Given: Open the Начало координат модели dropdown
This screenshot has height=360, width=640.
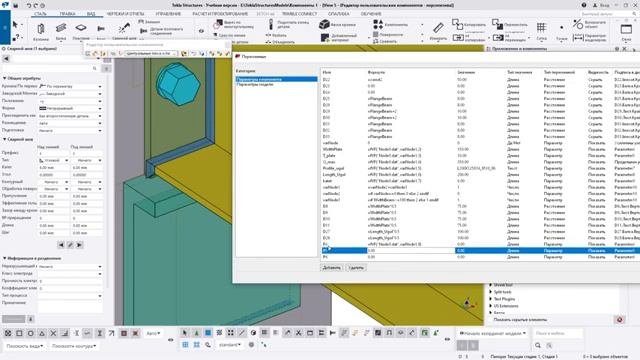Looking at the screenshot, I should pyautogui.click(x=493, y=333).
